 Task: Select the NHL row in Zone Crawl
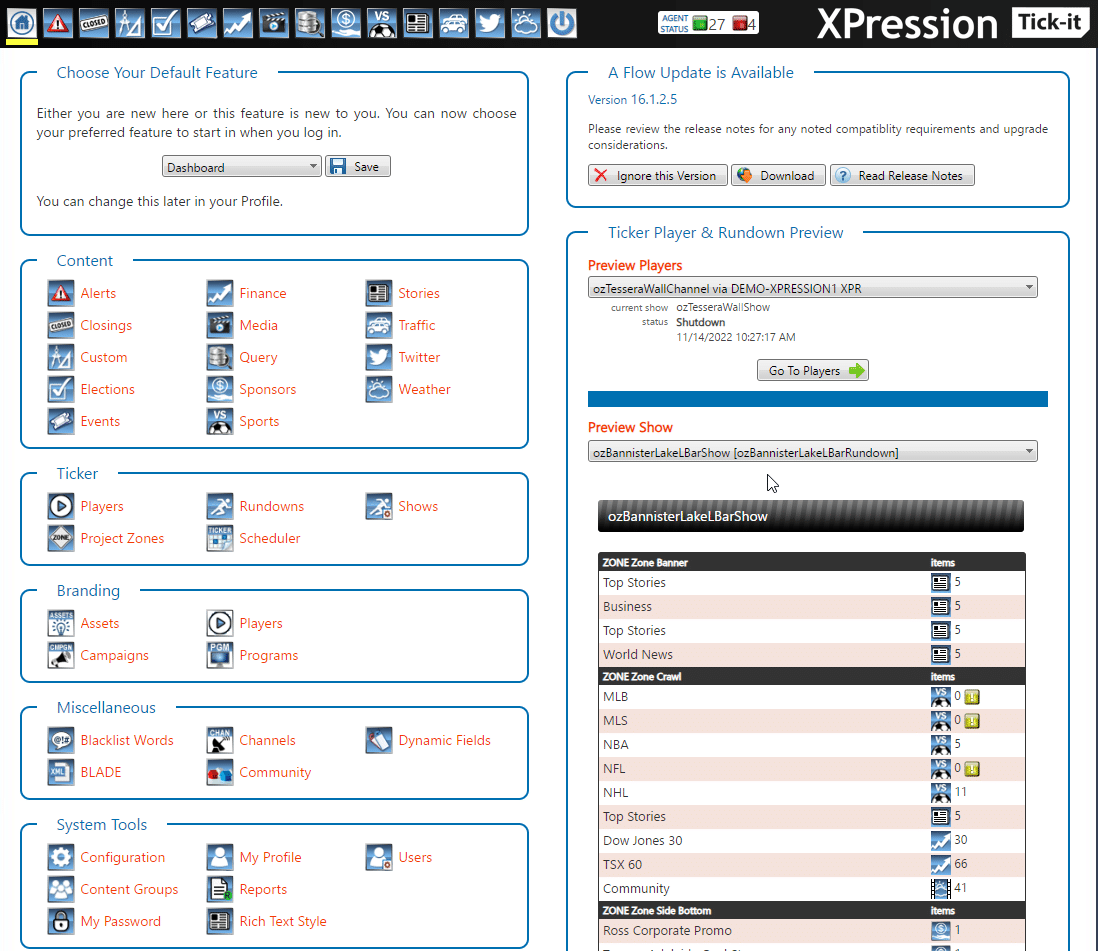[812, 793]
